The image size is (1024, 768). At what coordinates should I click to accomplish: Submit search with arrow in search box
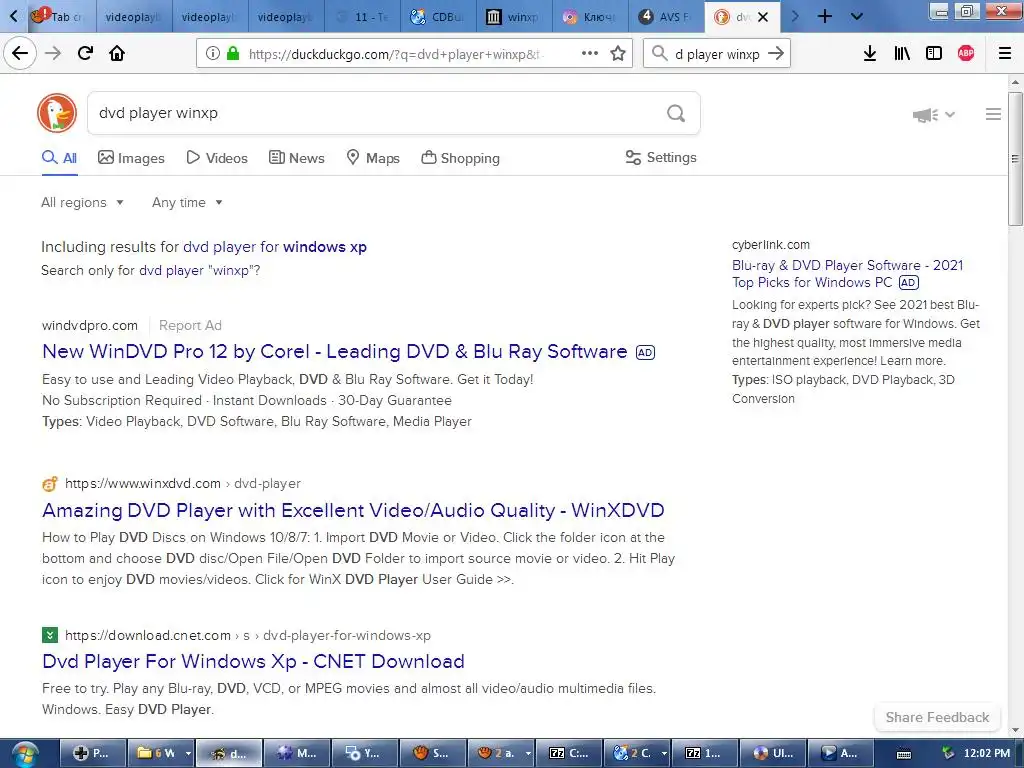776,54
